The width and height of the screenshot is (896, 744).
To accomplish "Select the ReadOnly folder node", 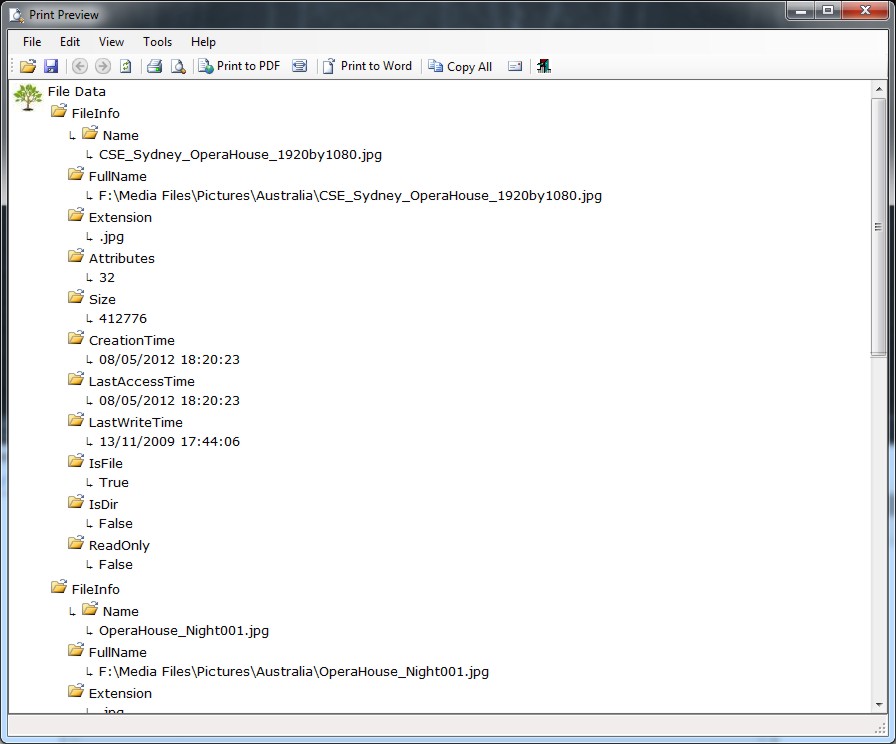I will tap(118, 545).
